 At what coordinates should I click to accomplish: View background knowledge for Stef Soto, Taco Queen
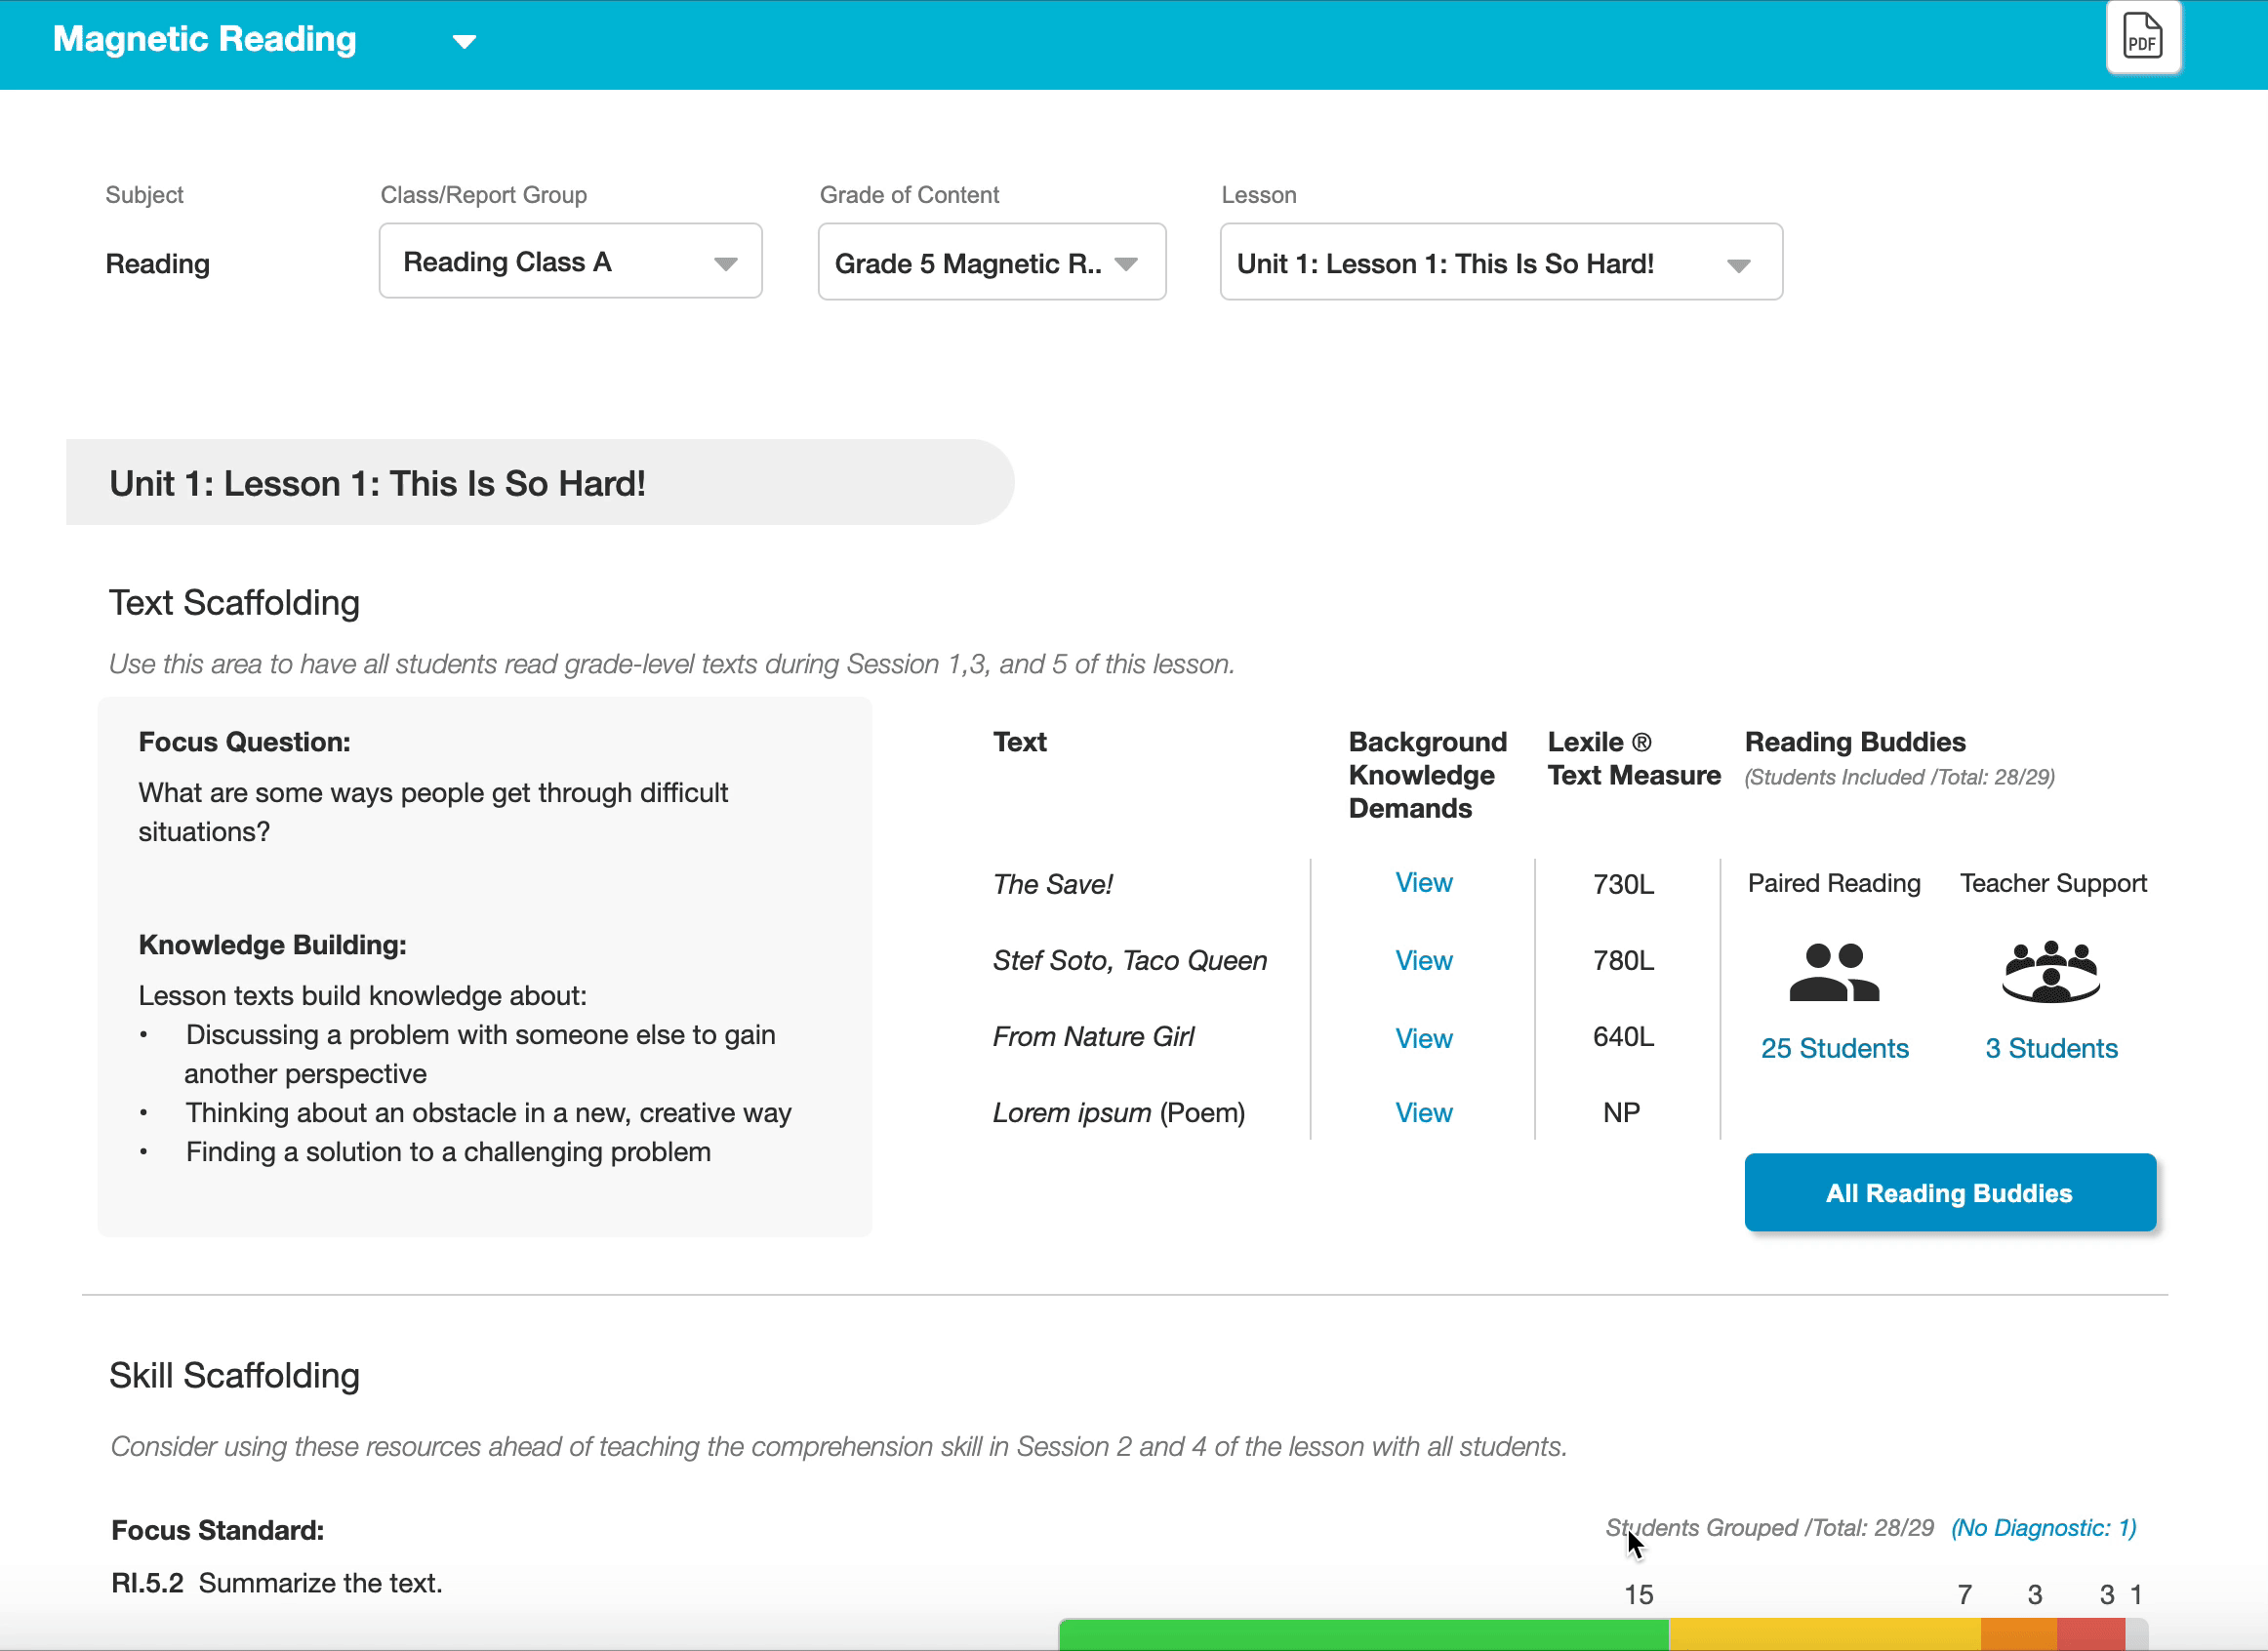click(1423, 961)
